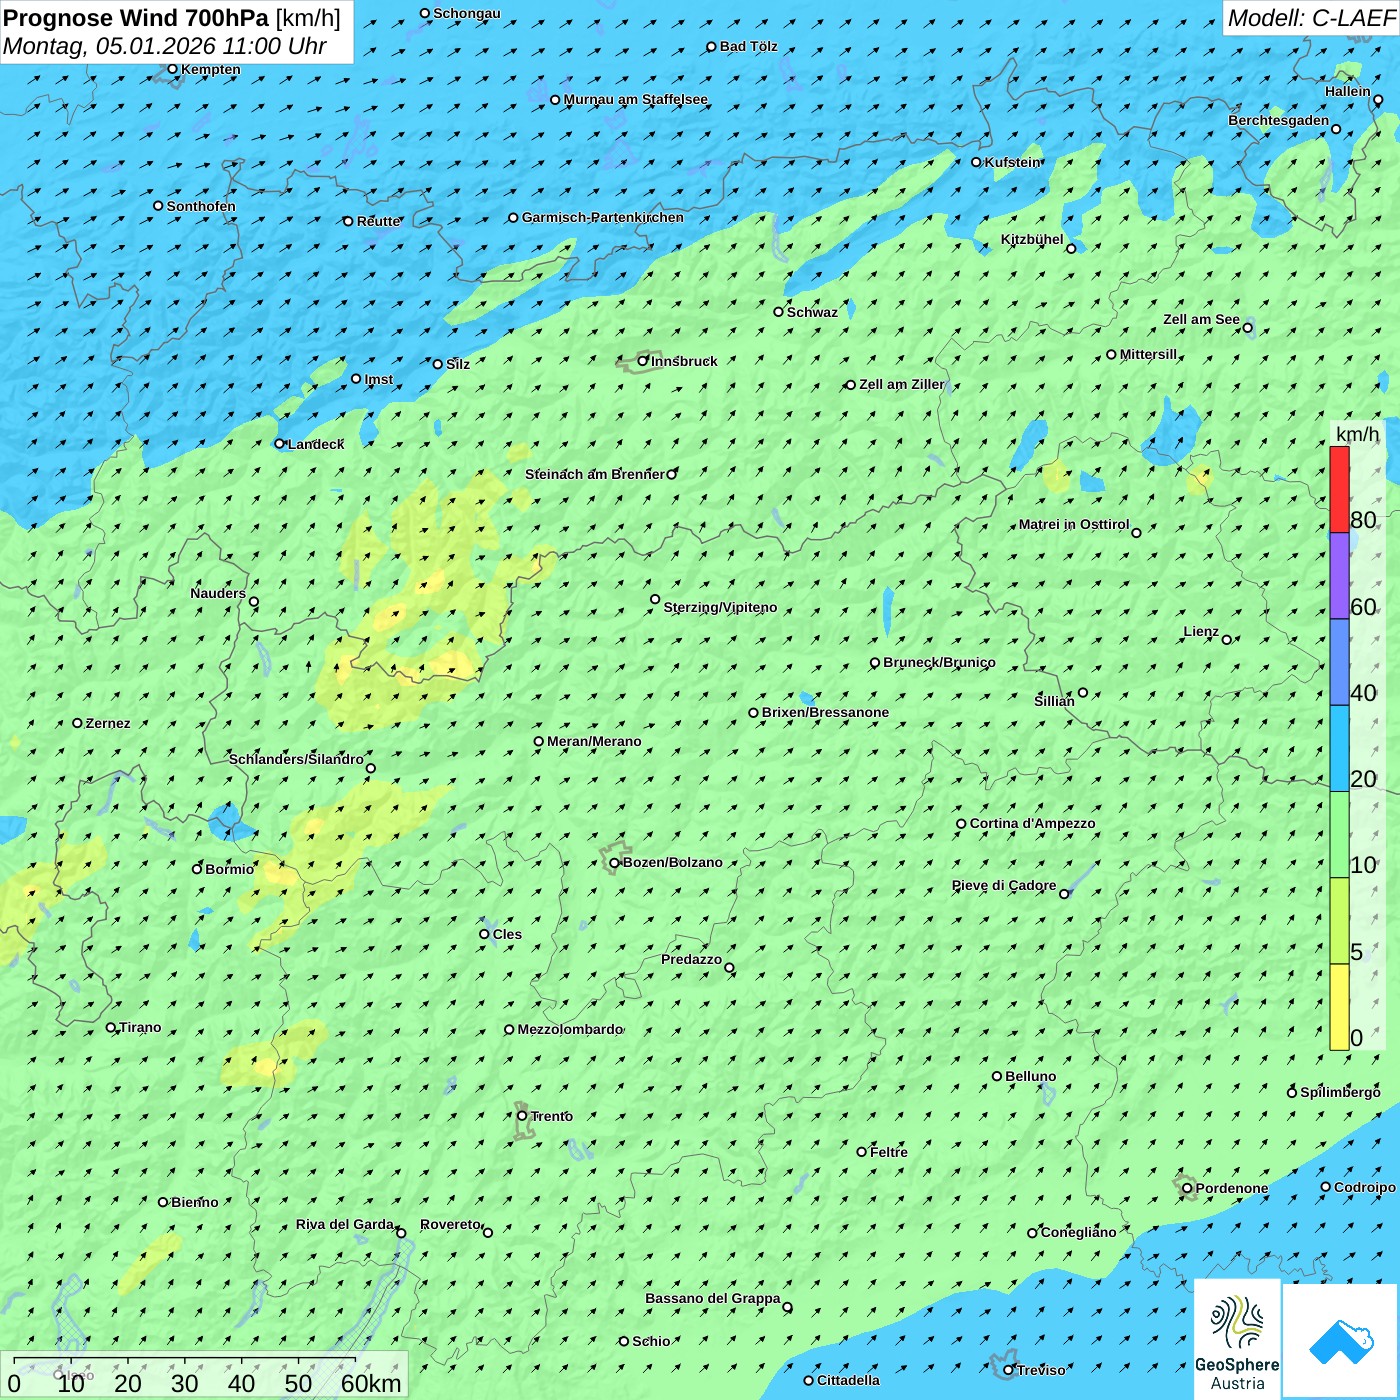Viewport: 1400px width, 1400px height.
Task: Click the Meran/Merano city label
Action: pos(594,741)
